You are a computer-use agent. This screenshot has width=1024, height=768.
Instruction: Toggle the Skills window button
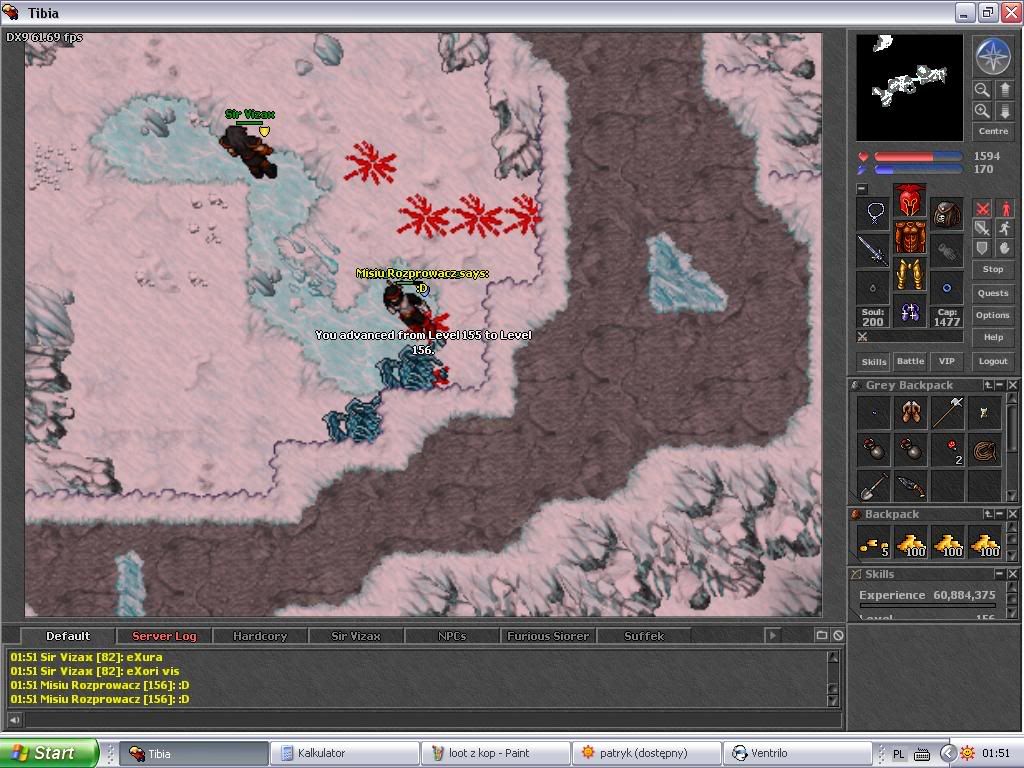tap(874, 362)
